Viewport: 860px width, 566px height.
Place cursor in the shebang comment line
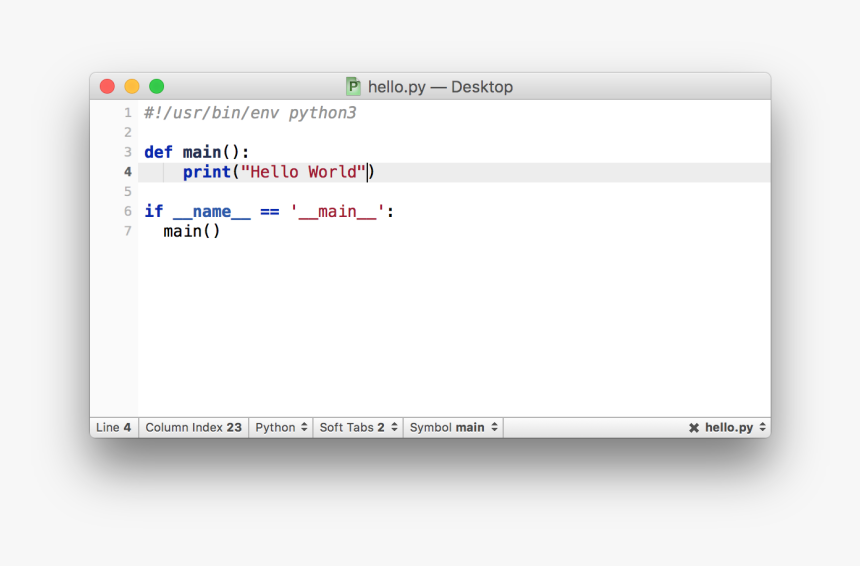pyautogui.click(x=249, y=113)
